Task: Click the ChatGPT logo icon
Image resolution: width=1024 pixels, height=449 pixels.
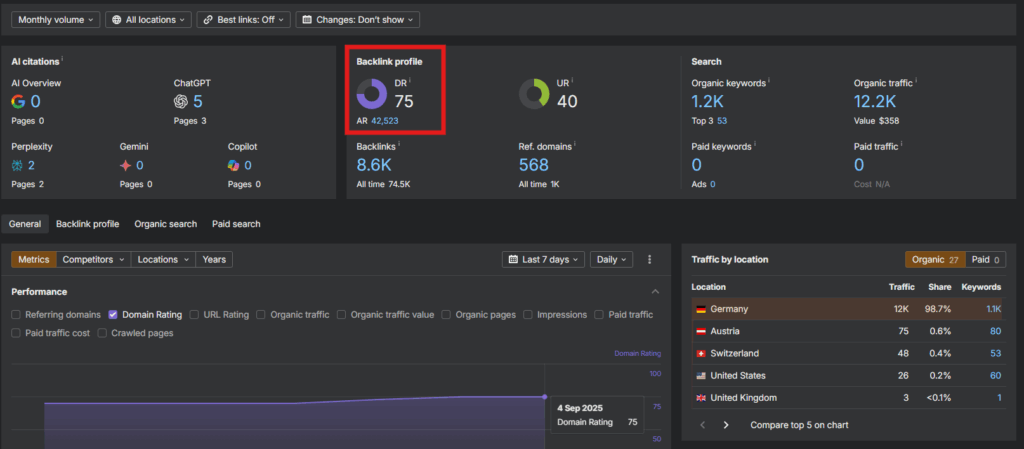Action: [x=181, y=102]
